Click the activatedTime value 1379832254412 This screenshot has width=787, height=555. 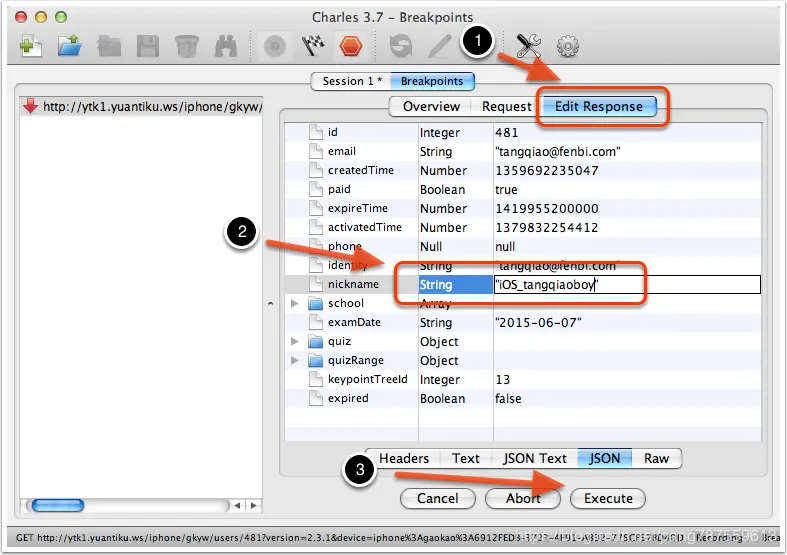(547, 227)
